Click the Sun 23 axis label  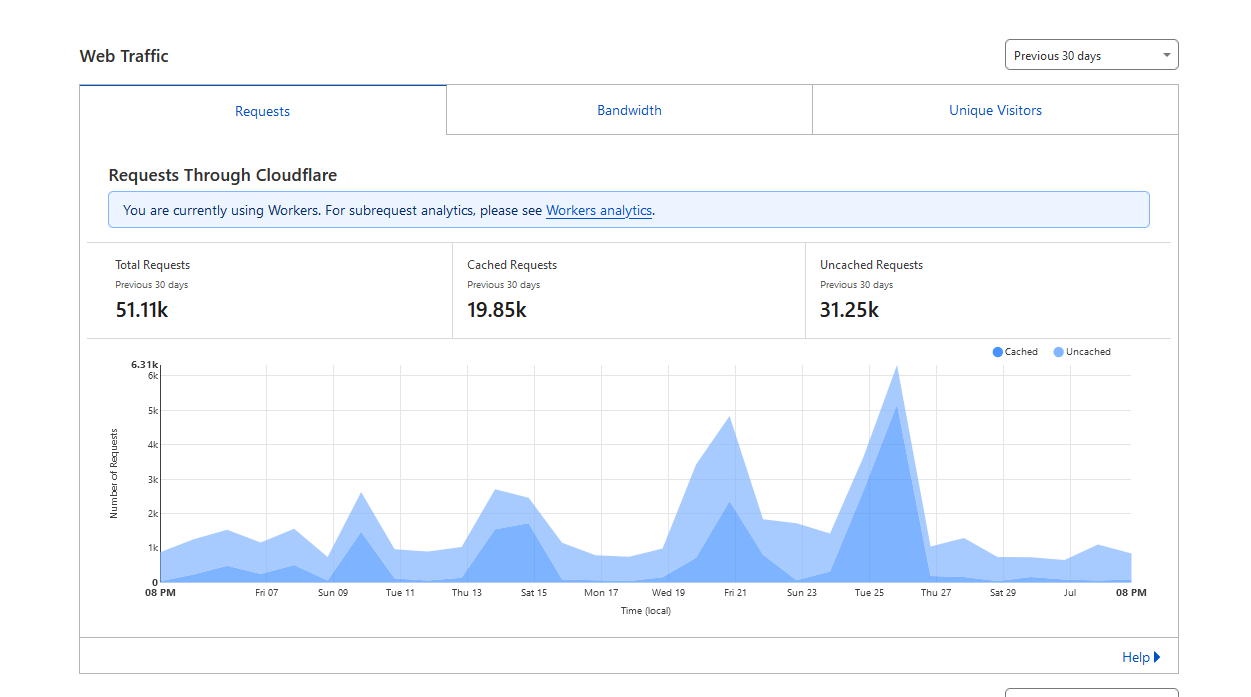tap(802, 592)
